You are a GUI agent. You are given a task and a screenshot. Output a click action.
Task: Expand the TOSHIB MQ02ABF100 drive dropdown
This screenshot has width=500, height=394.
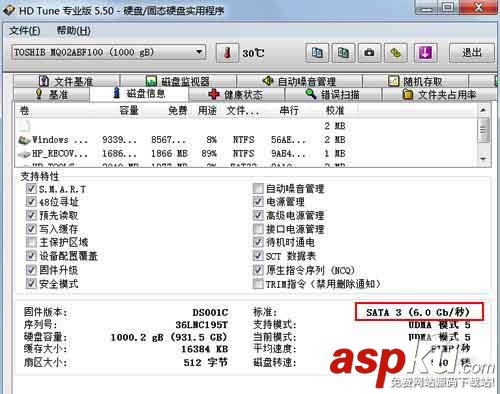click(x=199, y=52)
